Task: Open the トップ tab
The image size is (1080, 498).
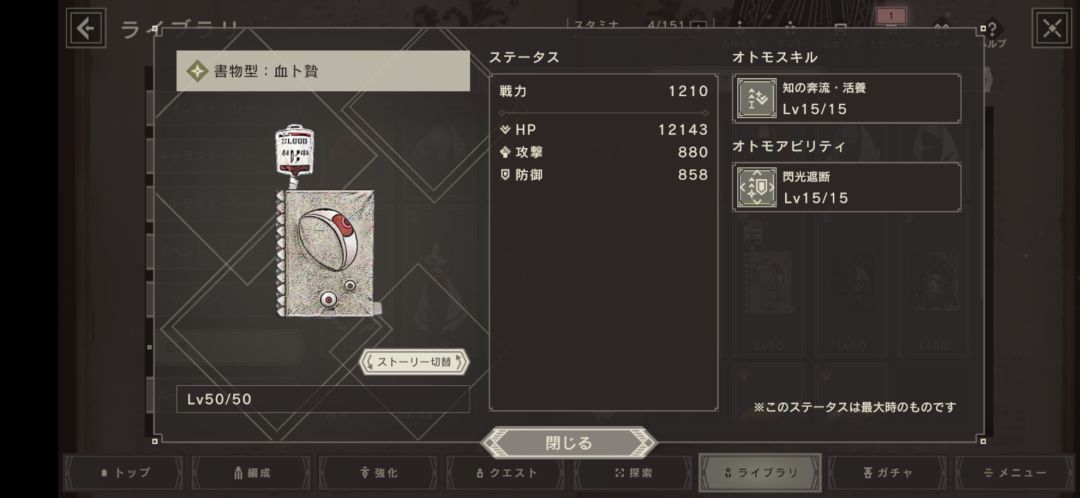Action: [x=124, y=473]
